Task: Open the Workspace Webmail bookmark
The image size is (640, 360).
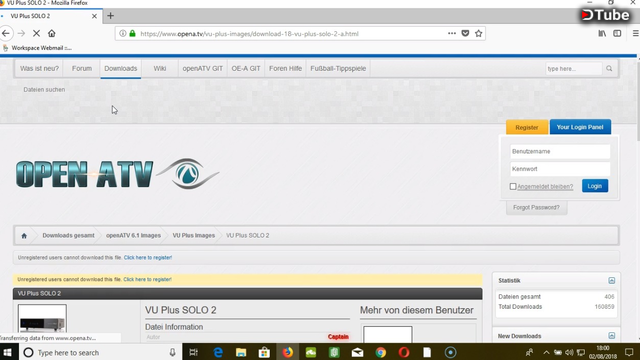Action: point(38,48)
